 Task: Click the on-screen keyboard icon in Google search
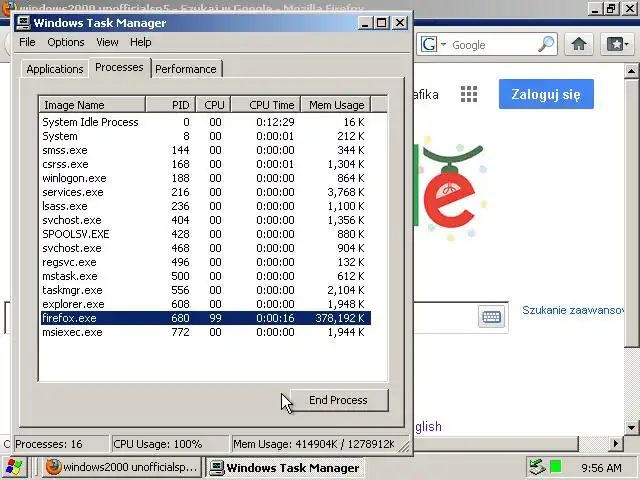pyautogui.click(x=491, y=317)
